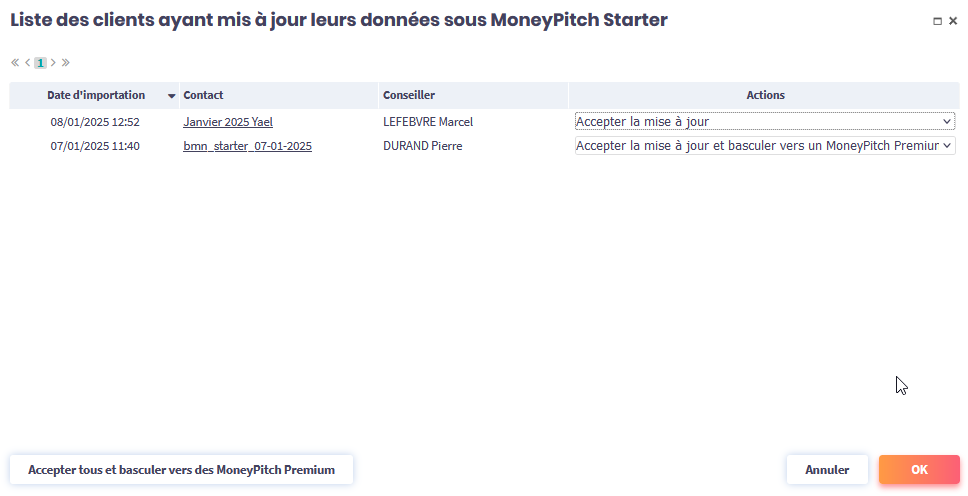
Task: Confirm with the orange OK button
Action: 919,470
